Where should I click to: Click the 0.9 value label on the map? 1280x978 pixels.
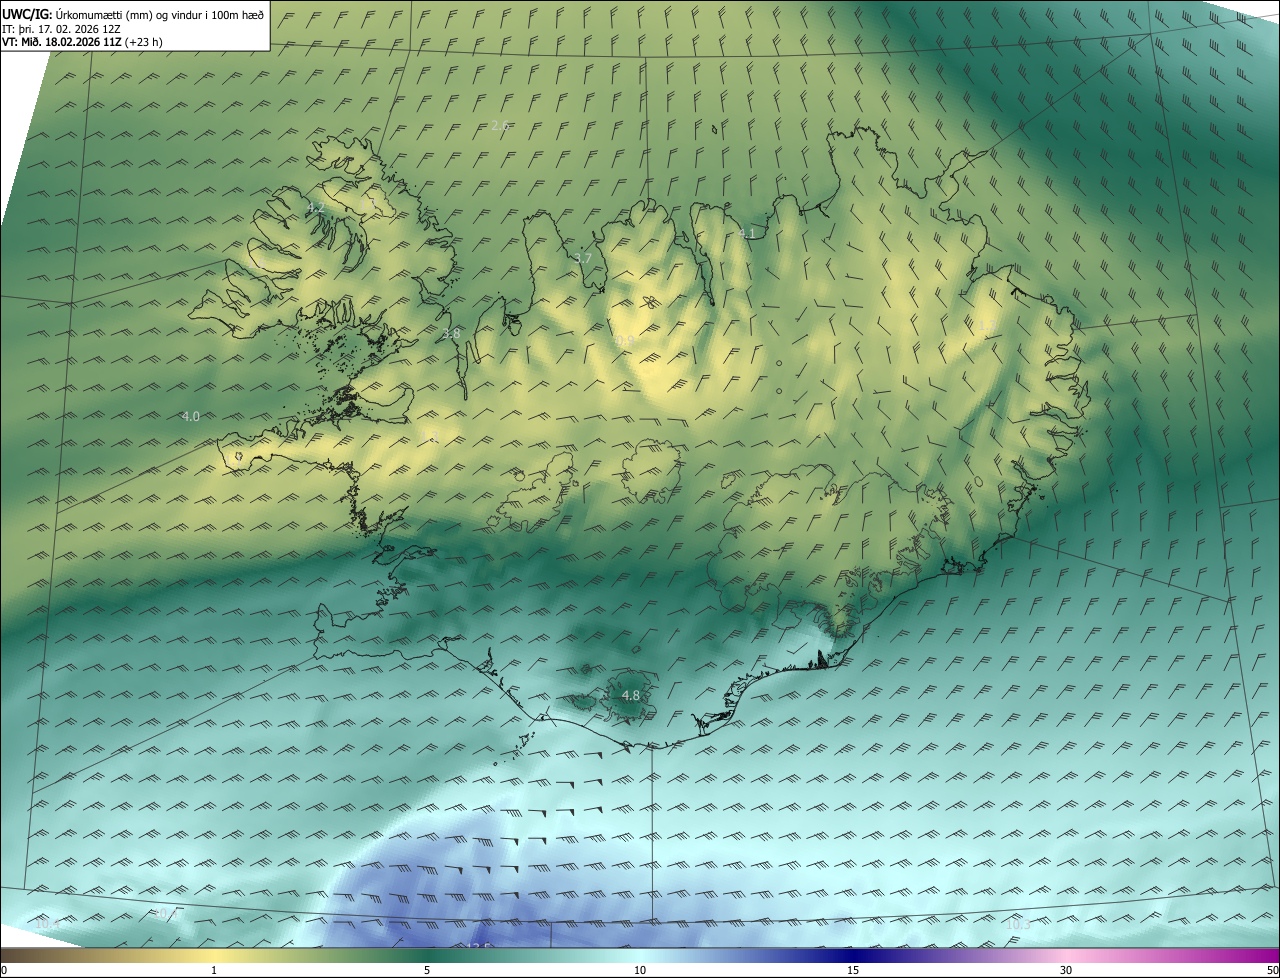pyautogui.click(x=624, y=341)
